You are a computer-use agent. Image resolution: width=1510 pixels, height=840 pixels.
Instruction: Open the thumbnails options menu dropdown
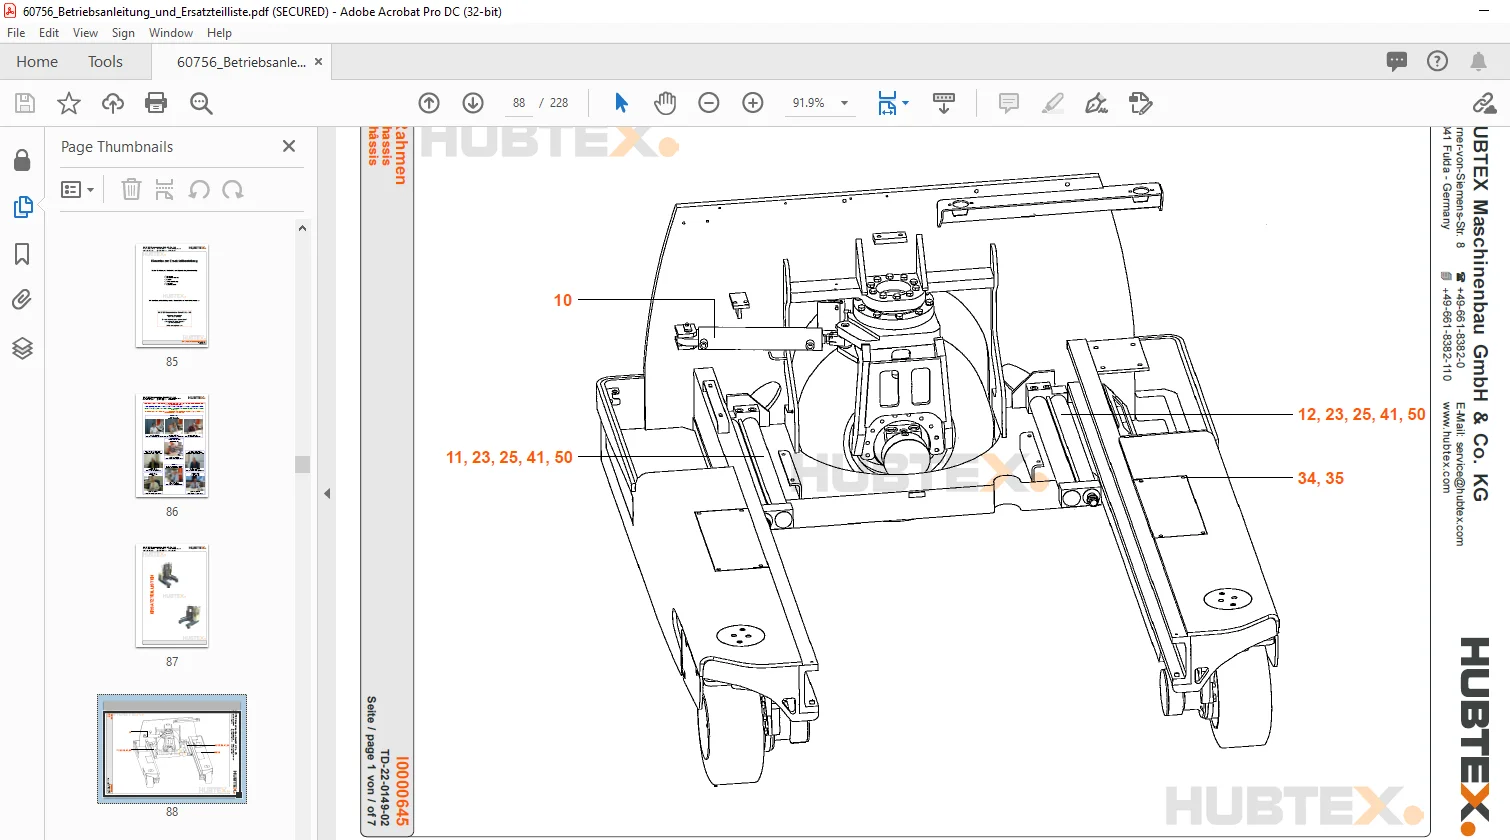click(x=77, y=189)
